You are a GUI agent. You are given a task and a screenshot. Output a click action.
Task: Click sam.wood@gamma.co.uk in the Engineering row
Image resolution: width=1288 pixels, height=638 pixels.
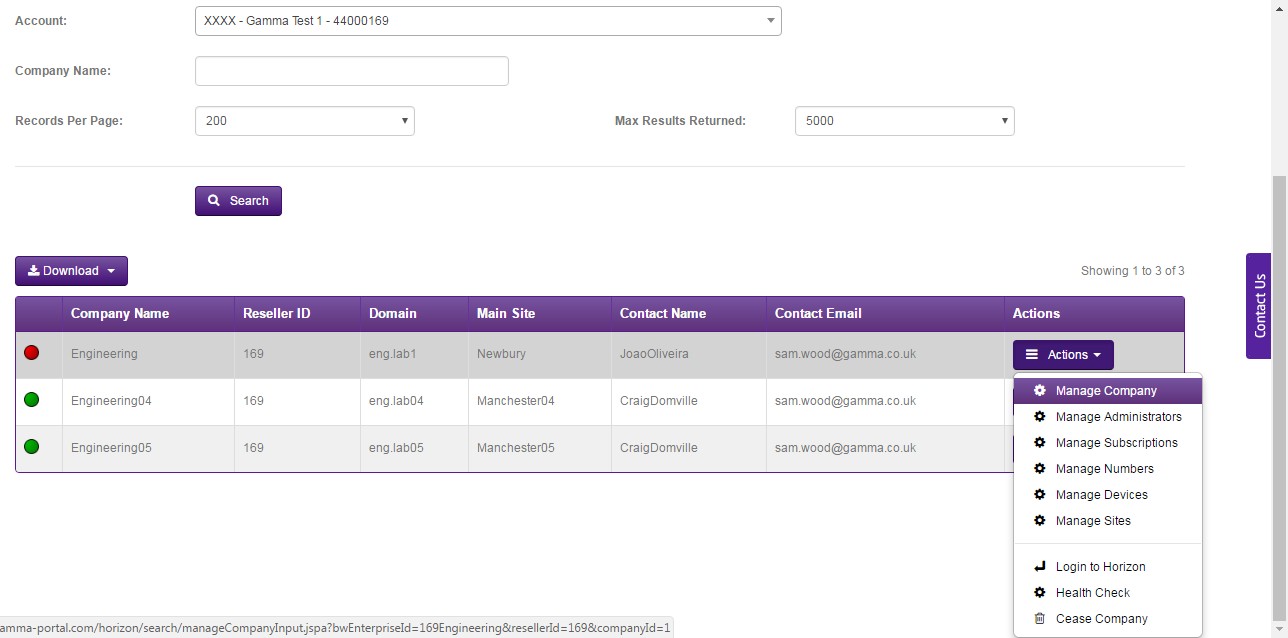tap(845, 354)
